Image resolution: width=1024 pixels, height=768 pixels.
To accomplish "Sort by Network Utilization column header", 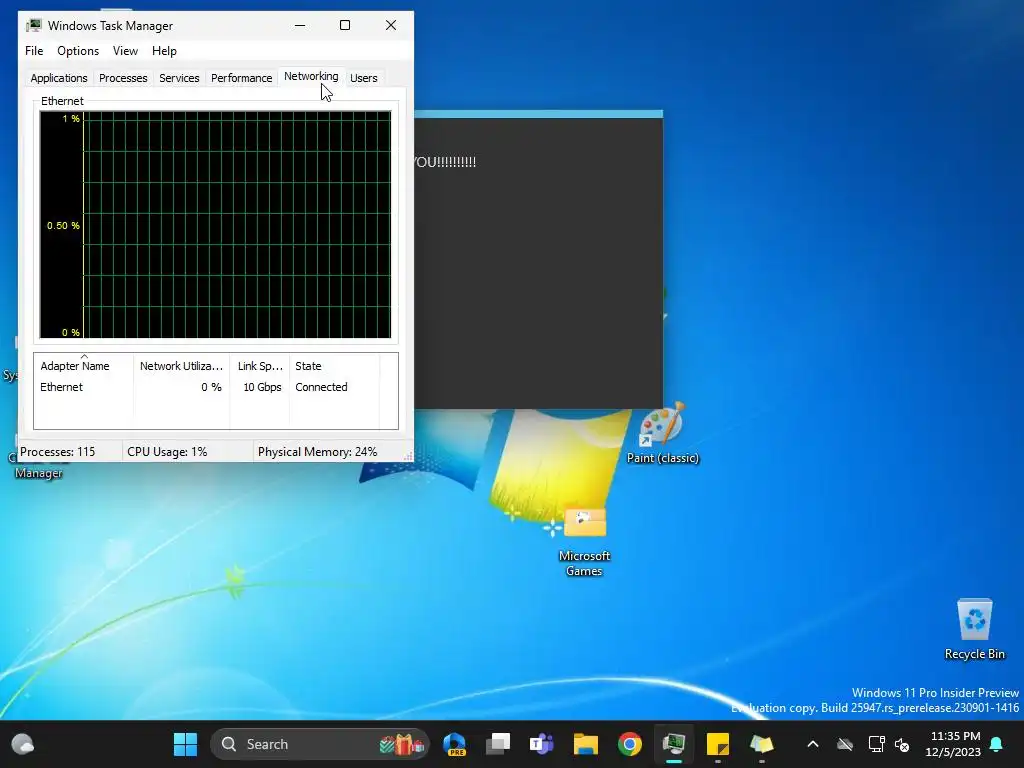I will coord(182,366).
